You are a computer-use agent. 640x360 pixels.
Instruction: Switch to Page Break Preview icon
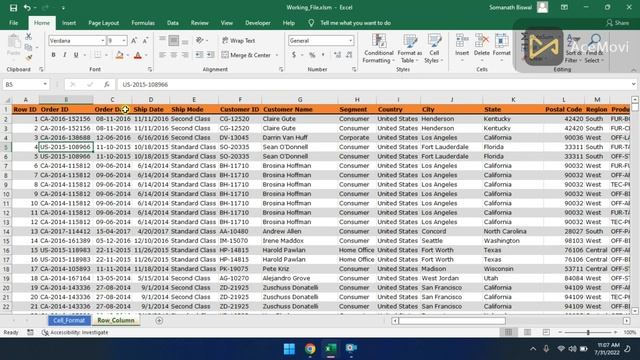pyautogui.click(x=546, y=332)
